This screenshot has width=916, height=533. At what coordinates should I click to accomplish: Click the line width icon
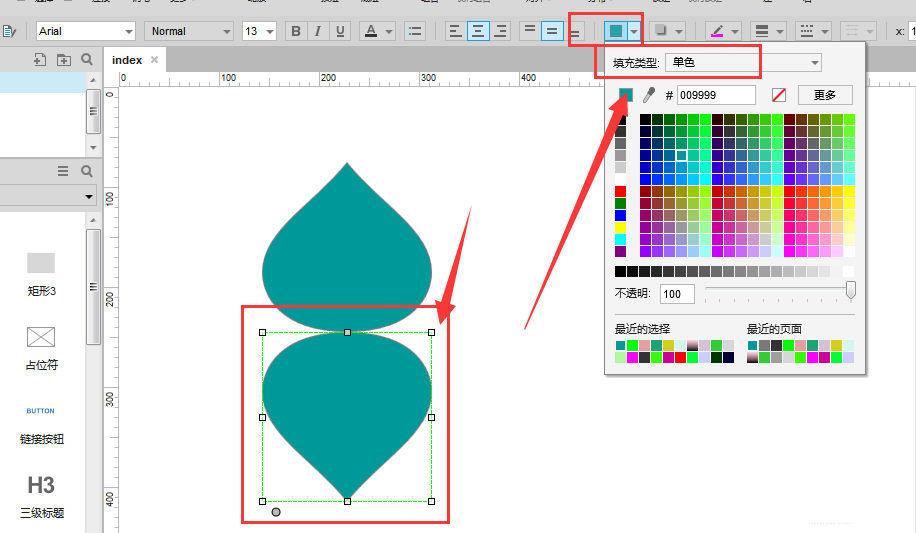click(762, 31)
